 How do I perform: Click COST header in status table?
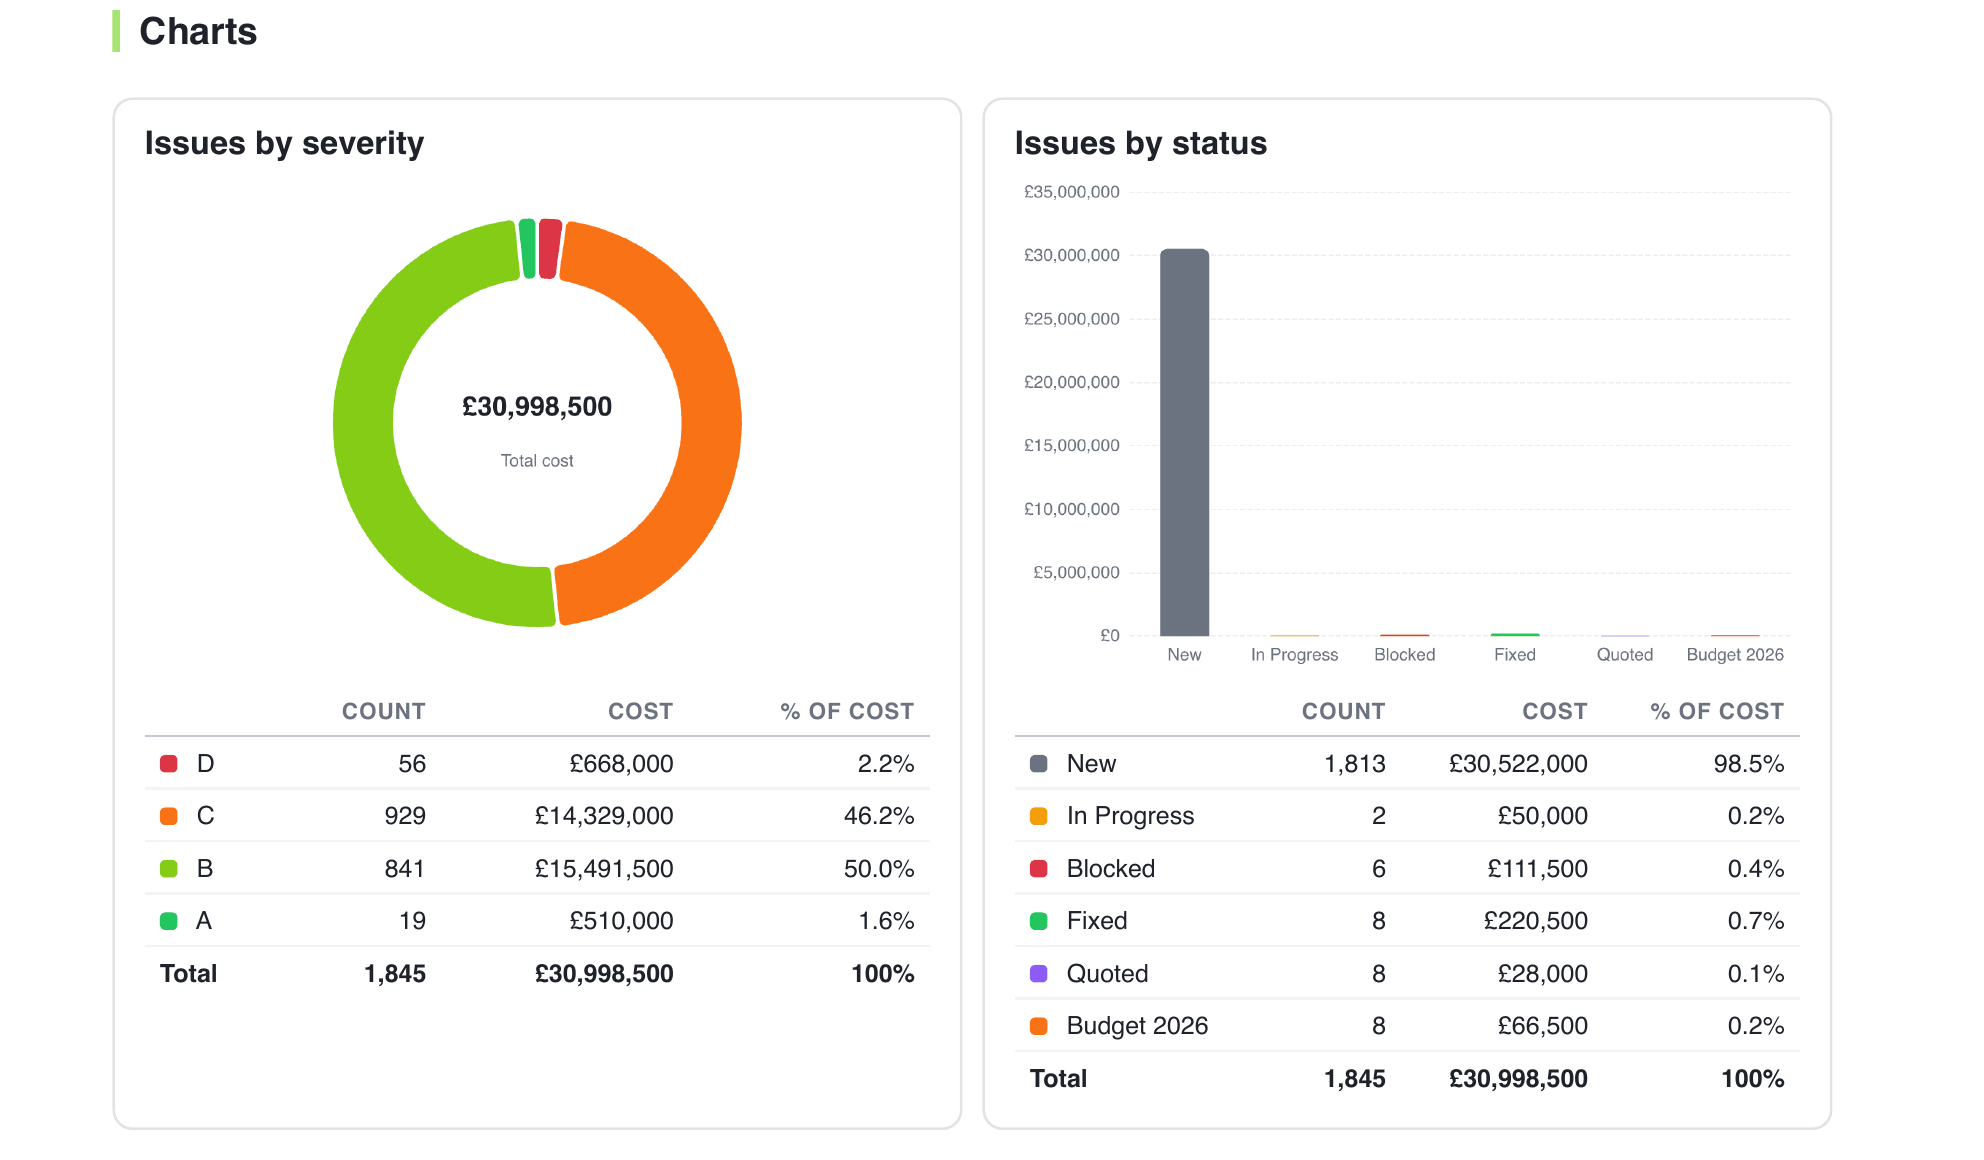(x=1555, y=712)
